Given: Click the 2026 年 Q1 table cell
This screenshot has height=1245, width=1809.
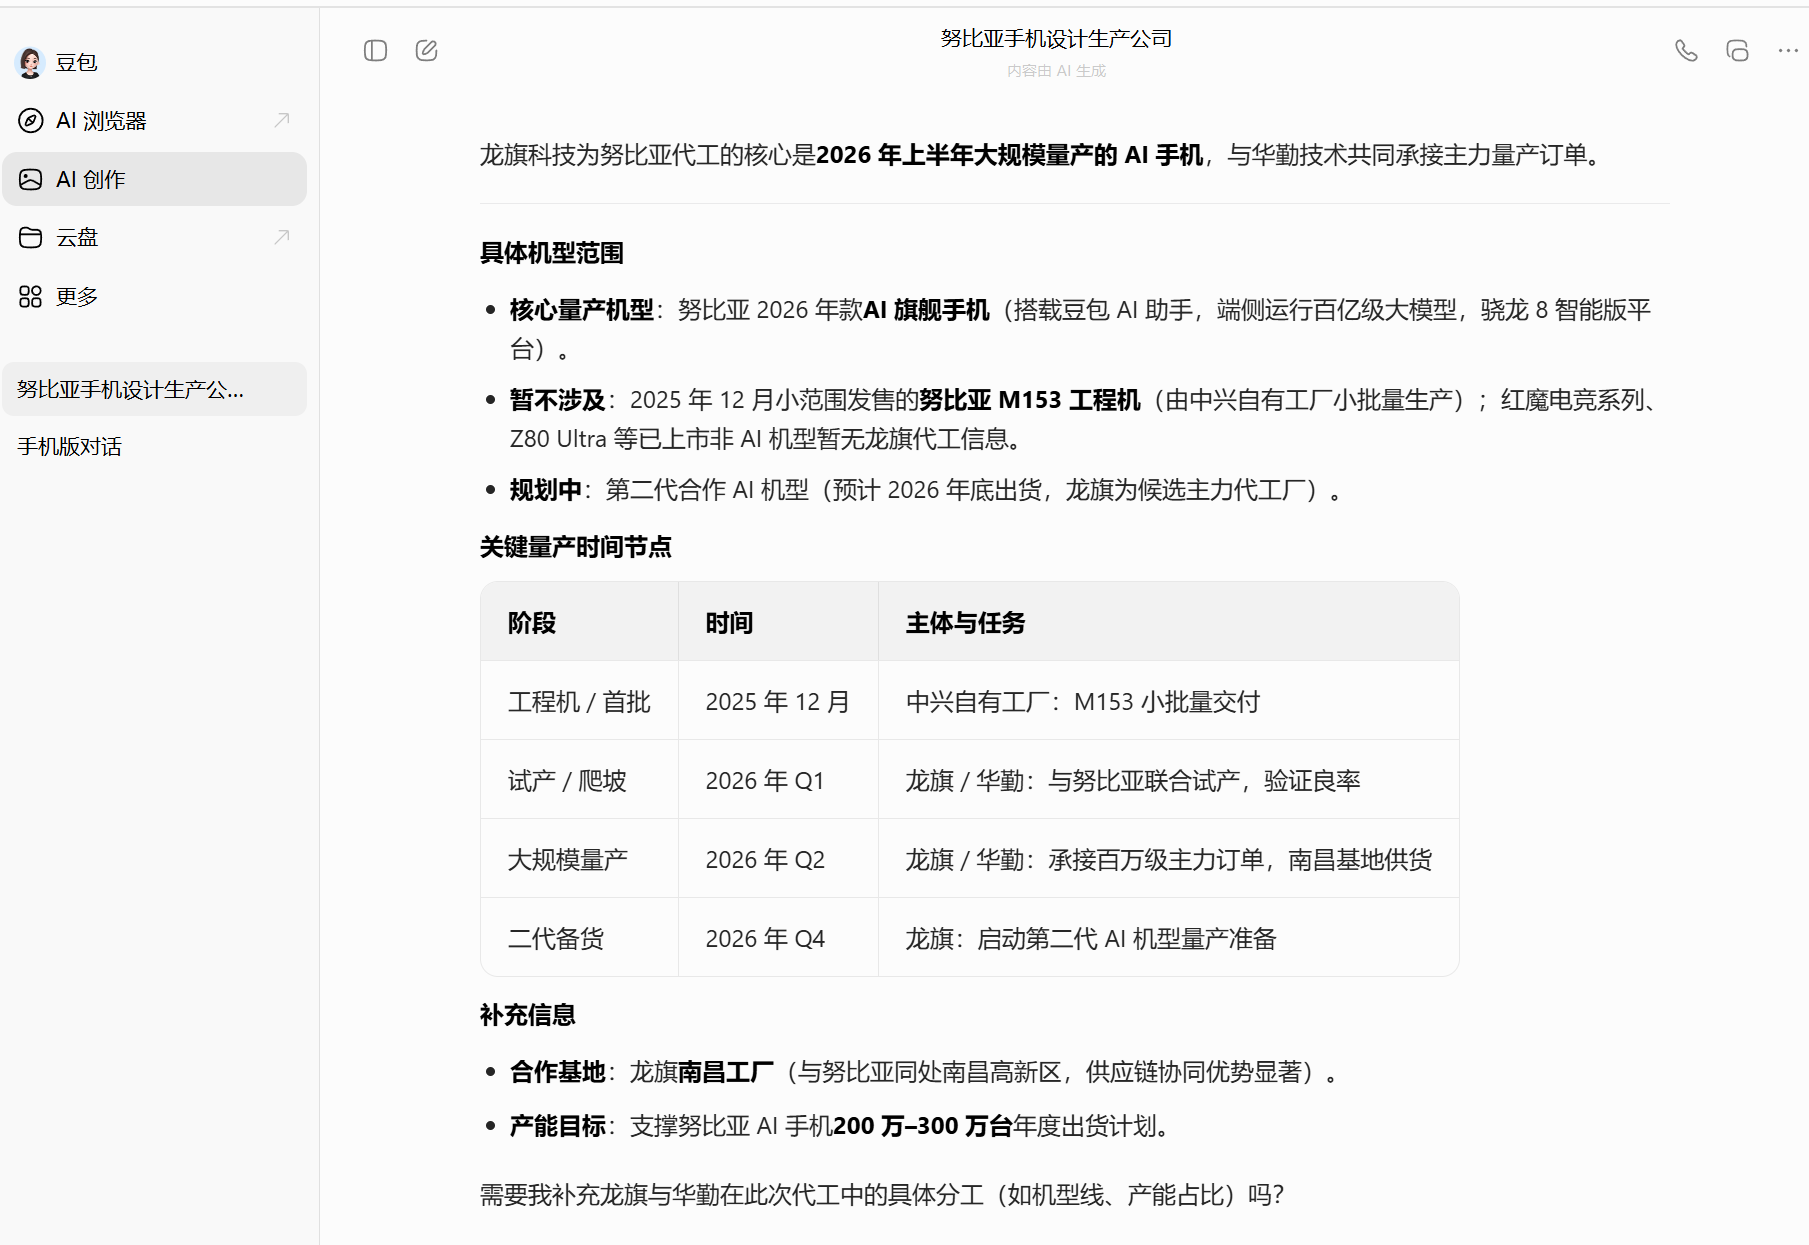Looking at the screenshot, I should pyautogui.click(x=778, y=780).
